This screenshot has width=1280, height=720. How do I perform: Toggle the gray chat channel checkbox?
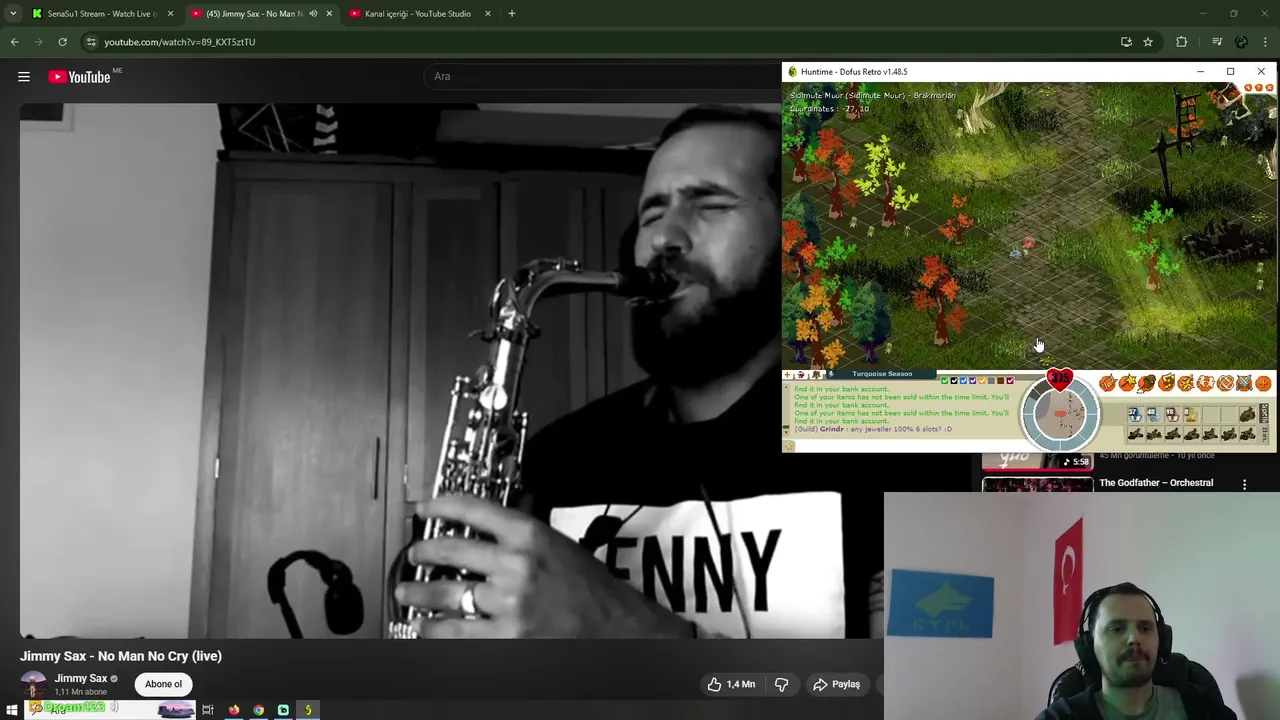(x=991, y=381)
